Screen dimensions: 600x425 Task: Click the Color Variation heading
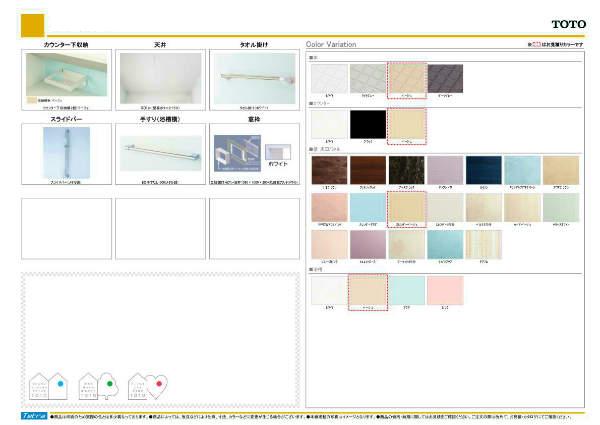point(330,45)
